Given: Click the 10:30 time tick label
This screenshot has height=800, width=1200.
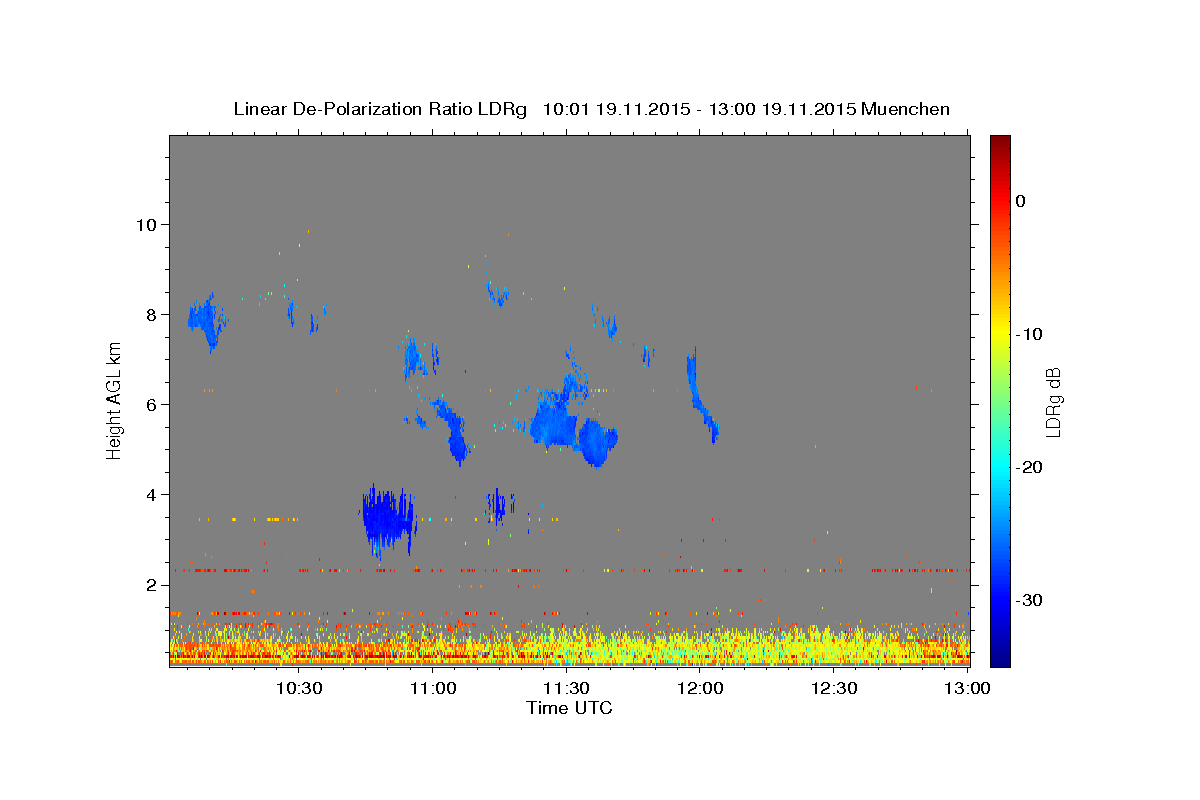Looking at the screenshot, I should (x=299, y=688).
